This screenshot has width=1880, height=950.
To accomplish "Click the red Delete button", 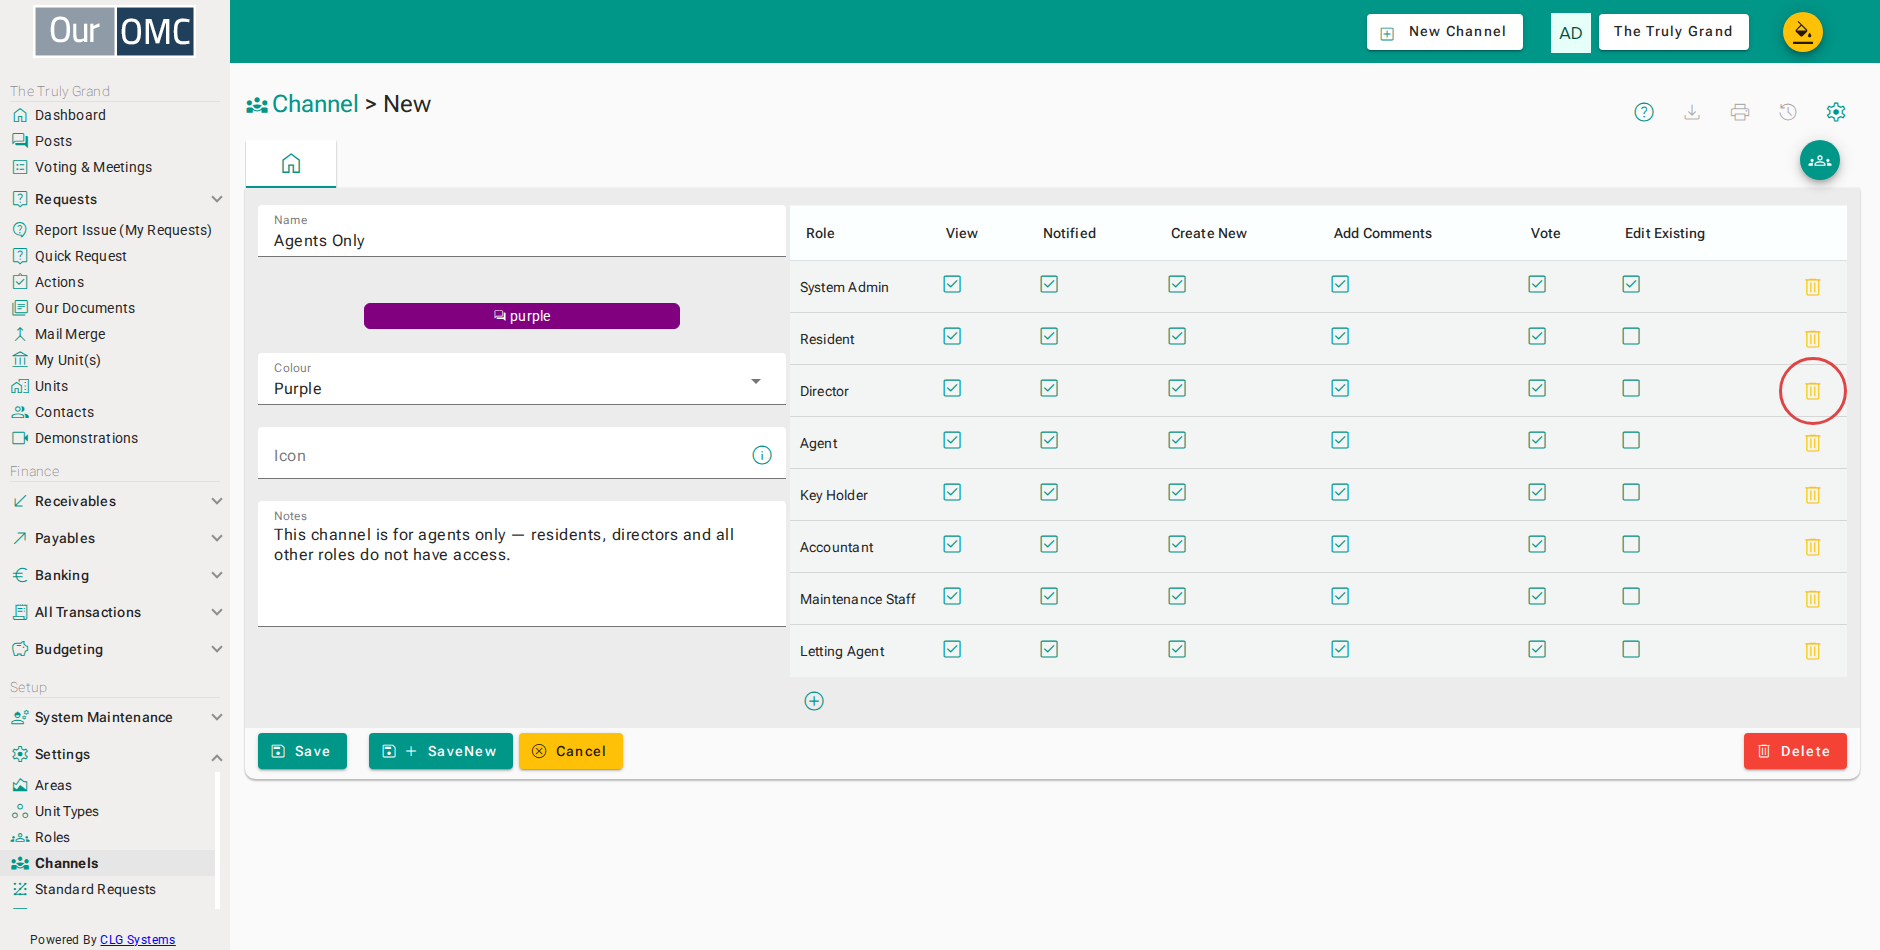I will point(1795,751).
